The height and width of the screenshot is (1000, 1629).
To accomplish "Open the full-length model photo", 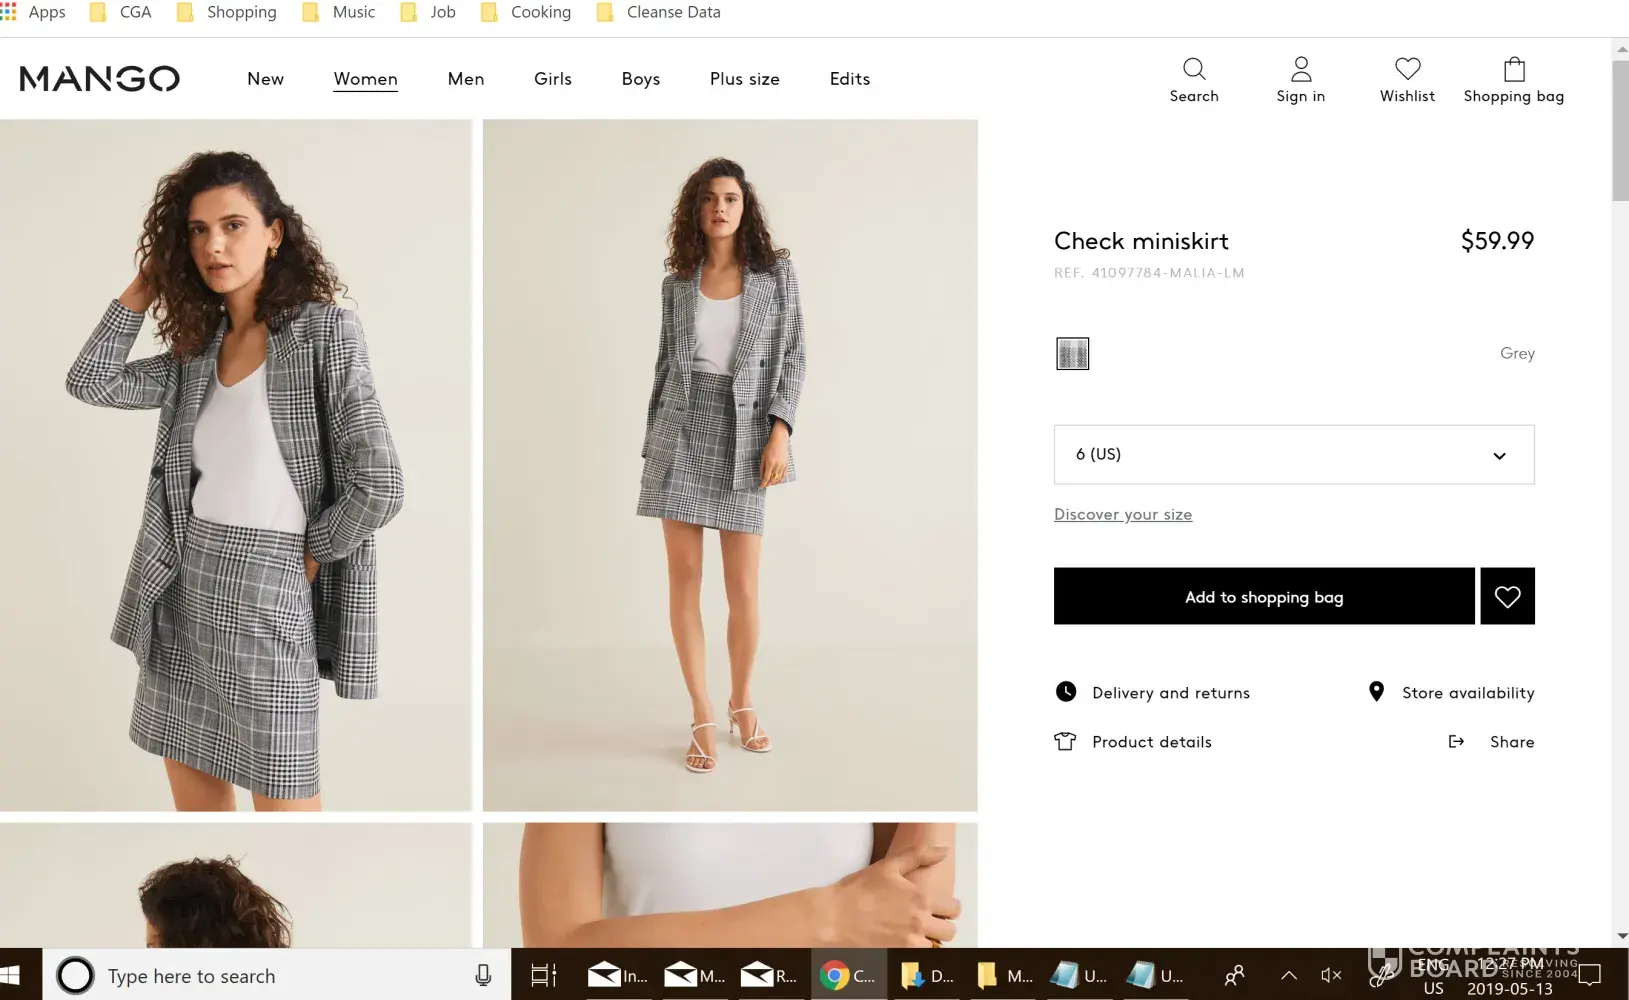I will [730, 465].
